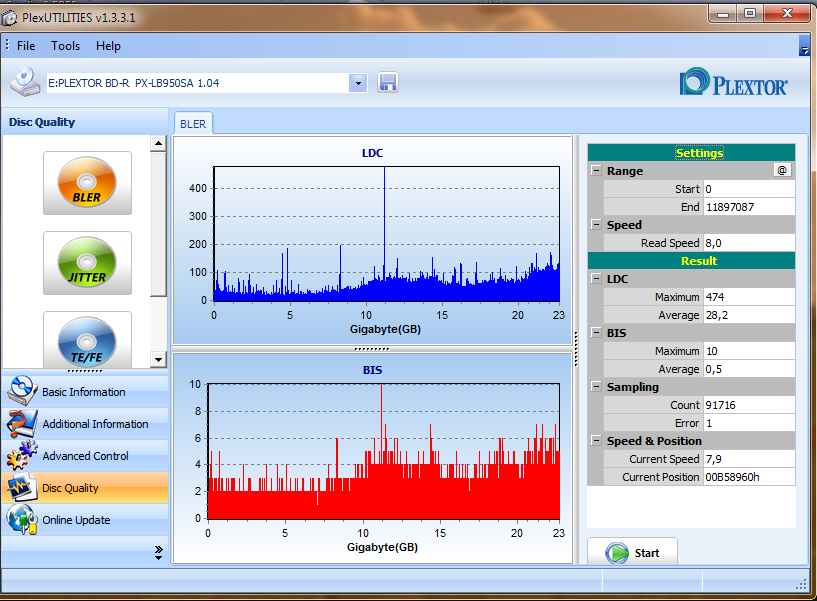Select Basic Information in navigation
This screenshot has width=817, height=601.
tap(85, 391)
